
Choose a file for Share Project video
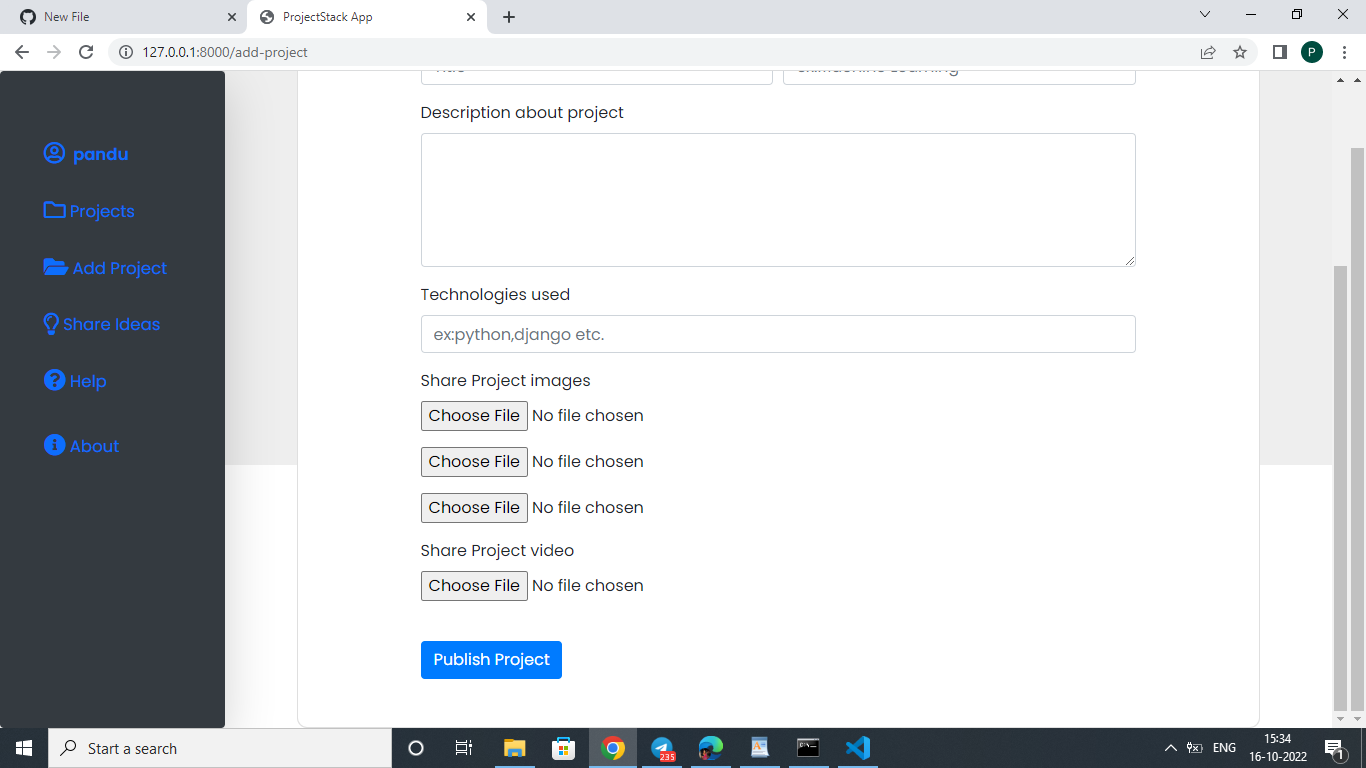[474, 585]
